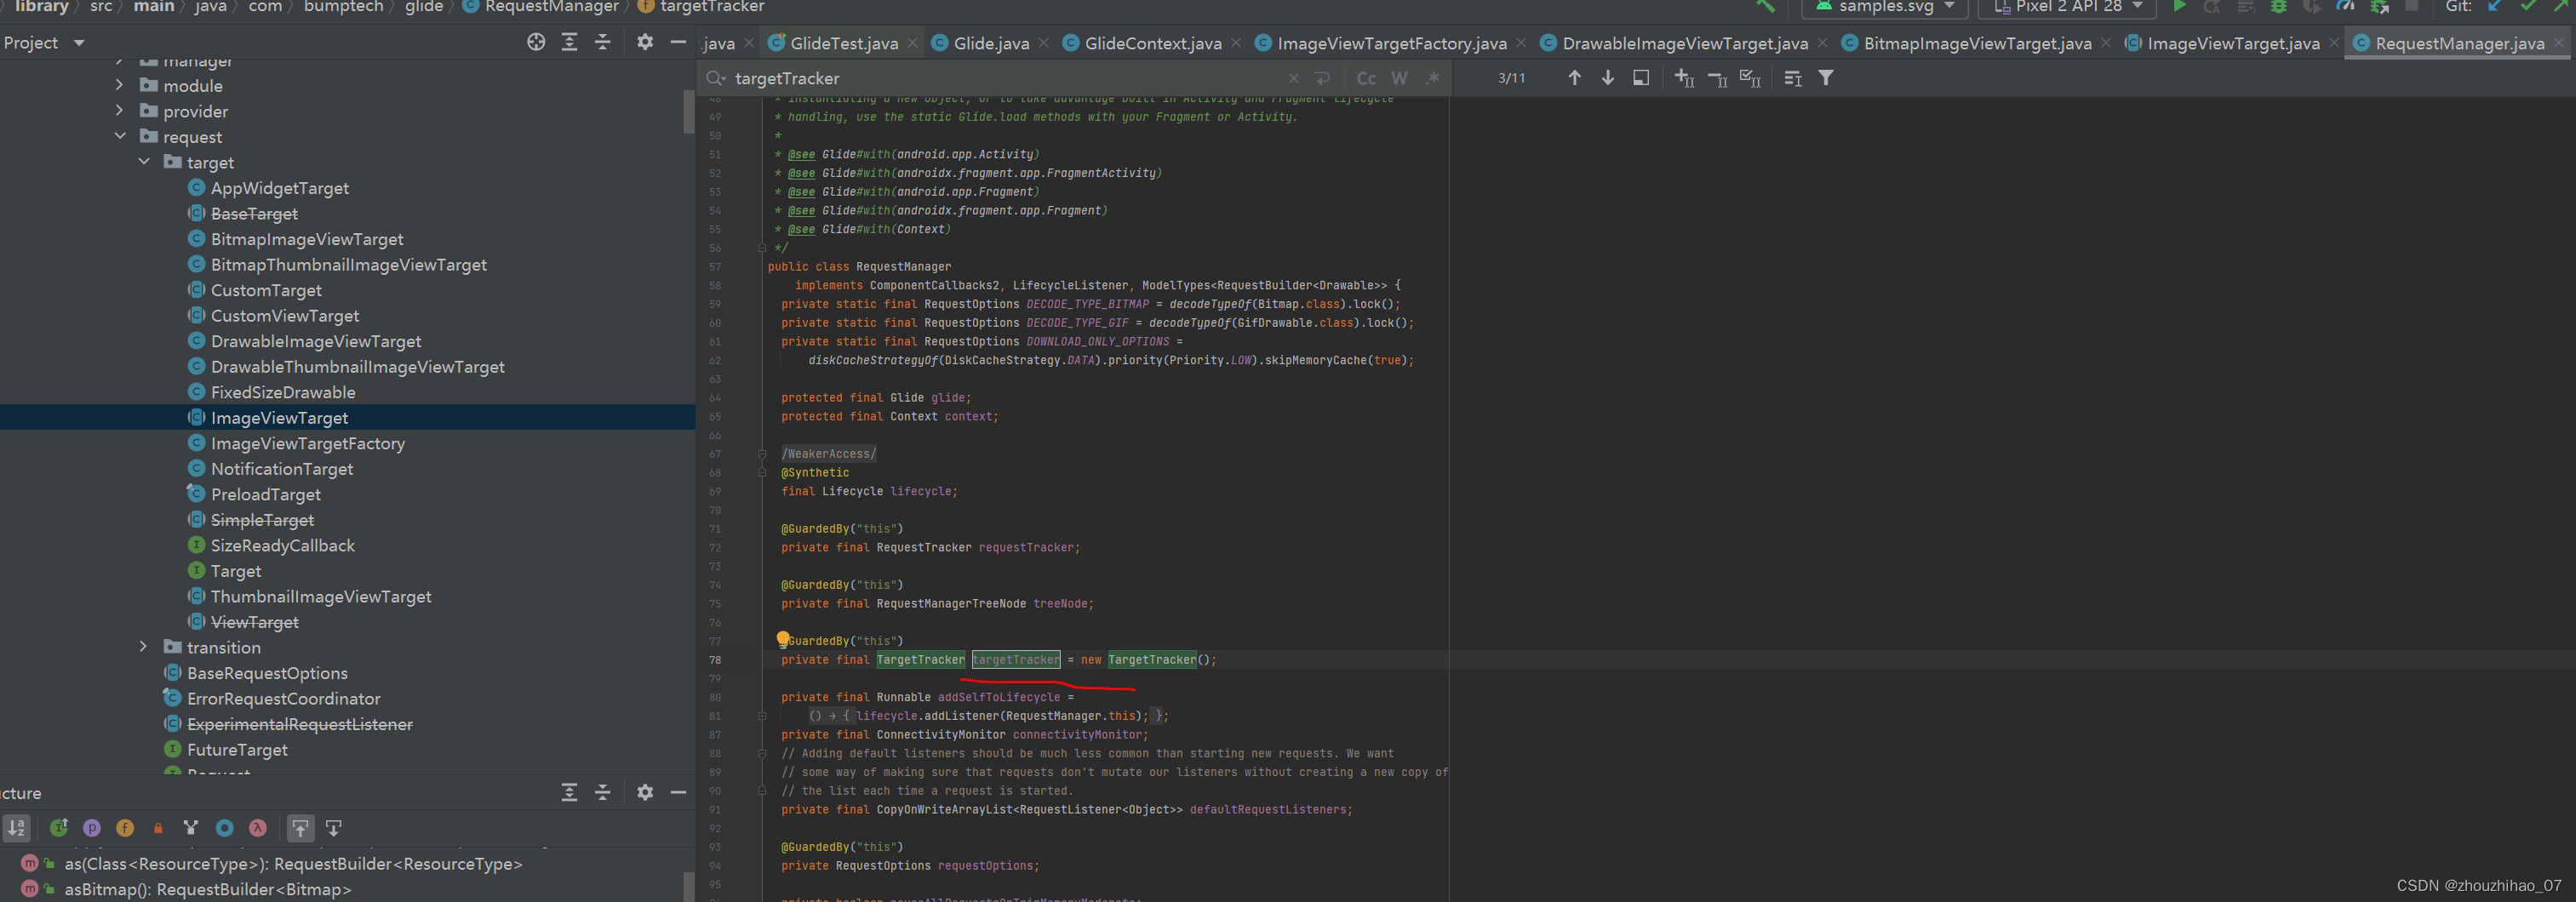
Task: Toggle Show Fields (f) in Structure
Action: click(x=125, y=827)
